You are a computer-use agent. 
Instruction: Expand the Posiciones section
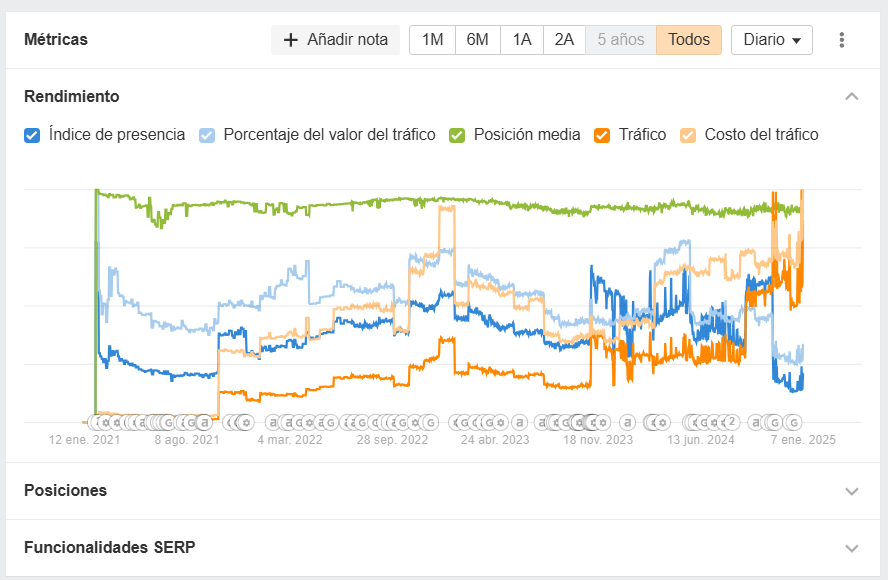852,491
